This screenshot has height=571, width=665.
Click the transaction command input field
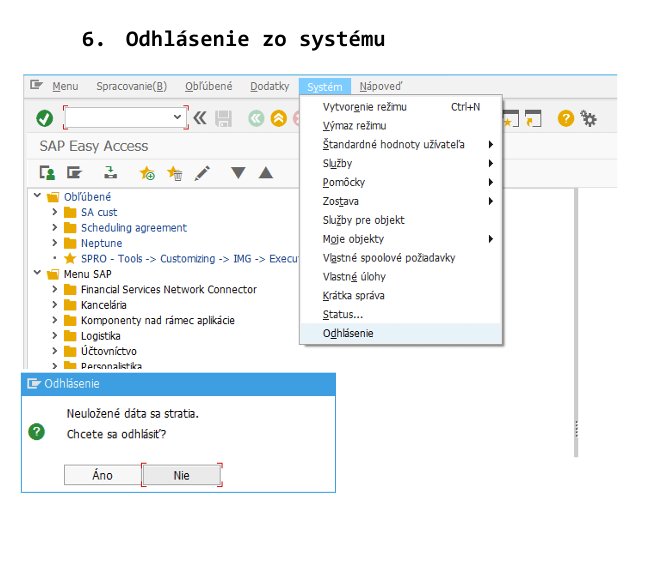(119, 117)
